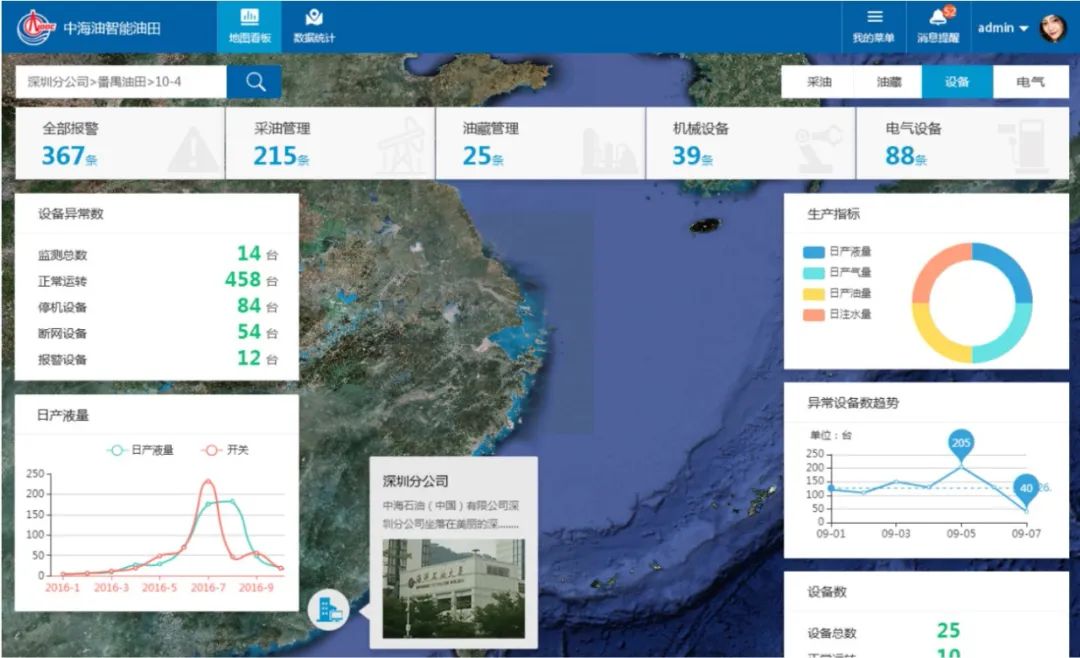The width and height of the screenshot is (1080, 658).
Task: Click the magnifier search button
Action: coord(255,82)
